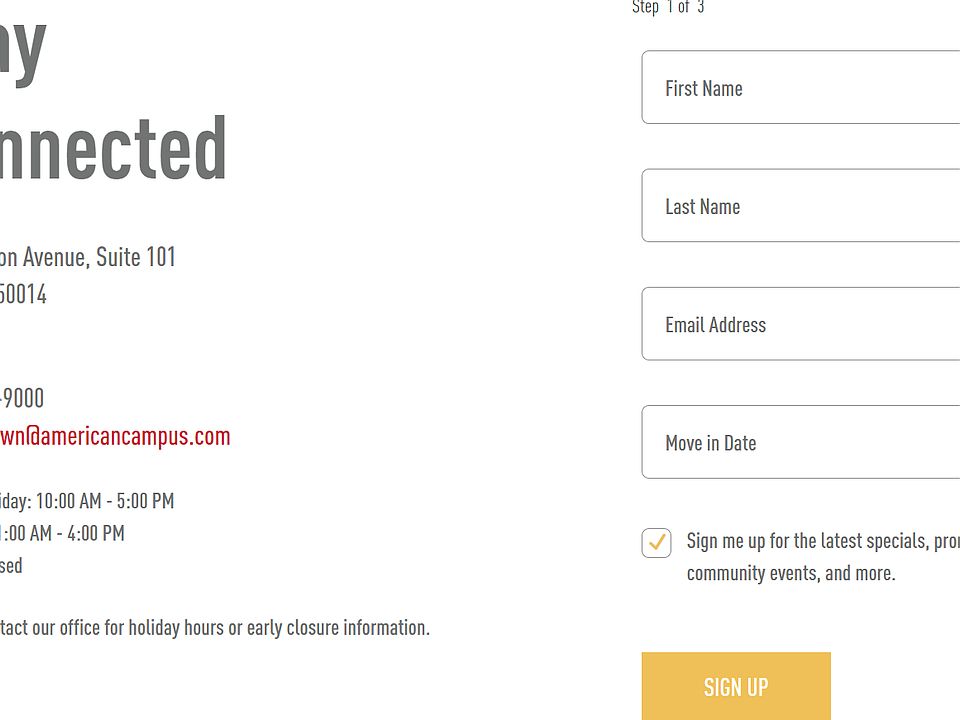This screenshot has width=960, height=720.
Task: Select the Email Address field
Action: (x=800, y=324)
